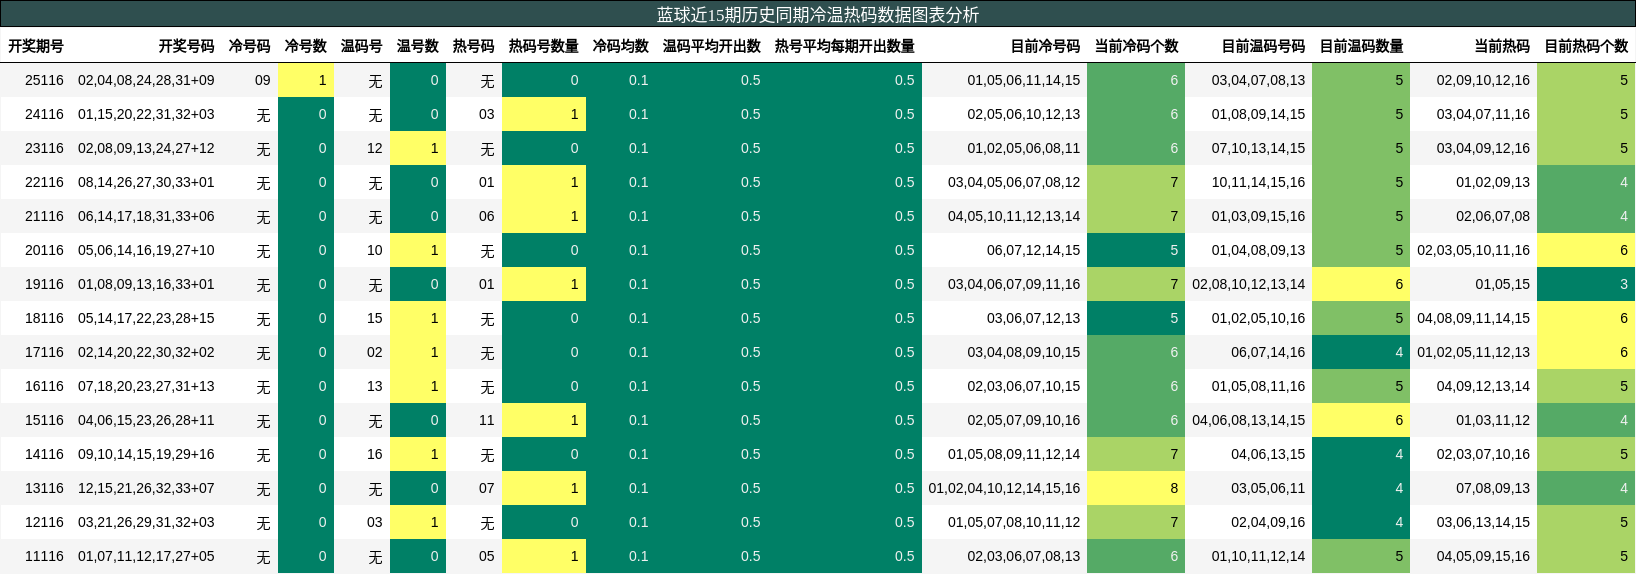Click current hot numbers 04,05,09,15,16
The width and height of the screenshot is (1636, 574).
(1483, 556)
